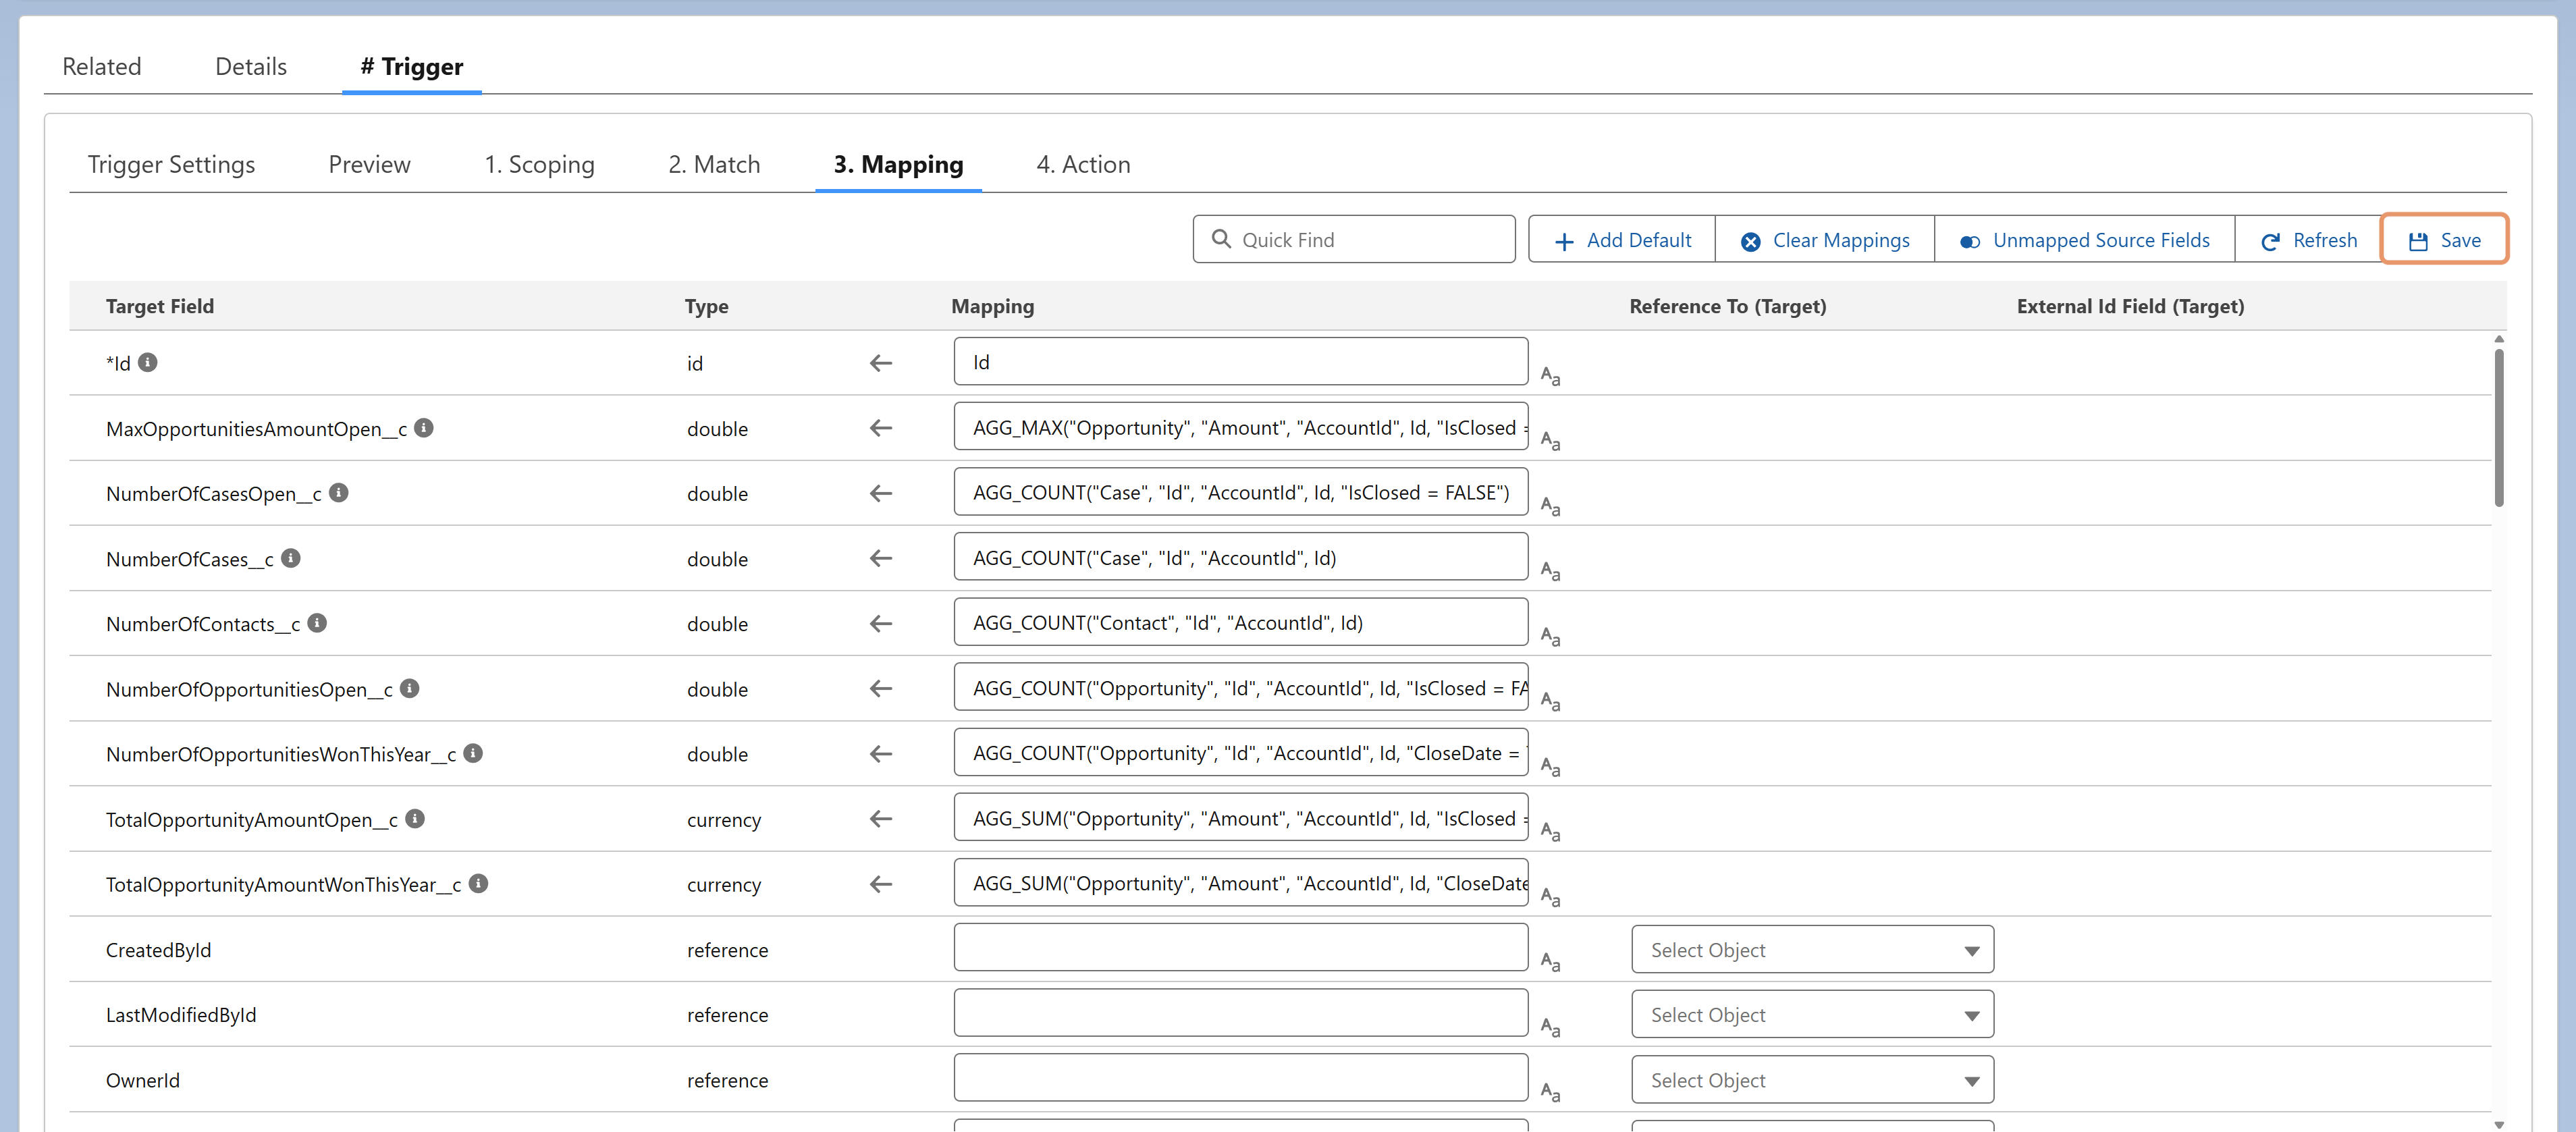Click Aa icon in MaxOpportunitiesAmountOpen__c row
The height and width of the screenshot is (1132, 2576).
(x=1550, y=441)
